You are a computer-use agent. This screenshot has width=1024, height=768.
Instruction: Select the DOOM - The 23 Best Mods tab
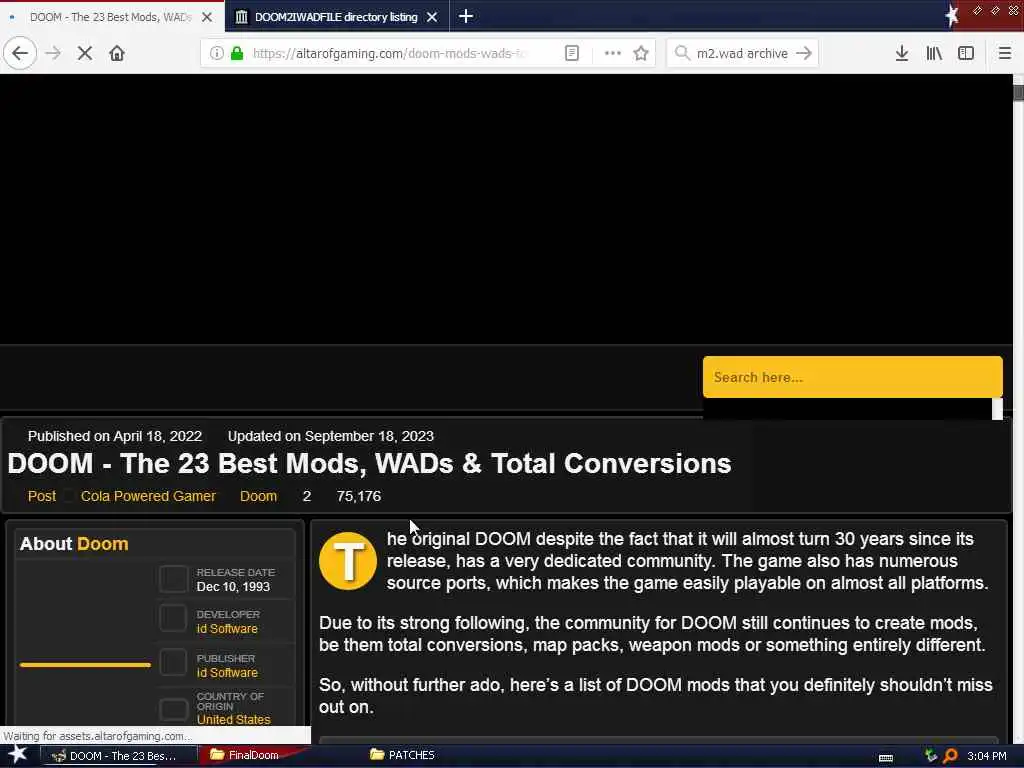110,17
